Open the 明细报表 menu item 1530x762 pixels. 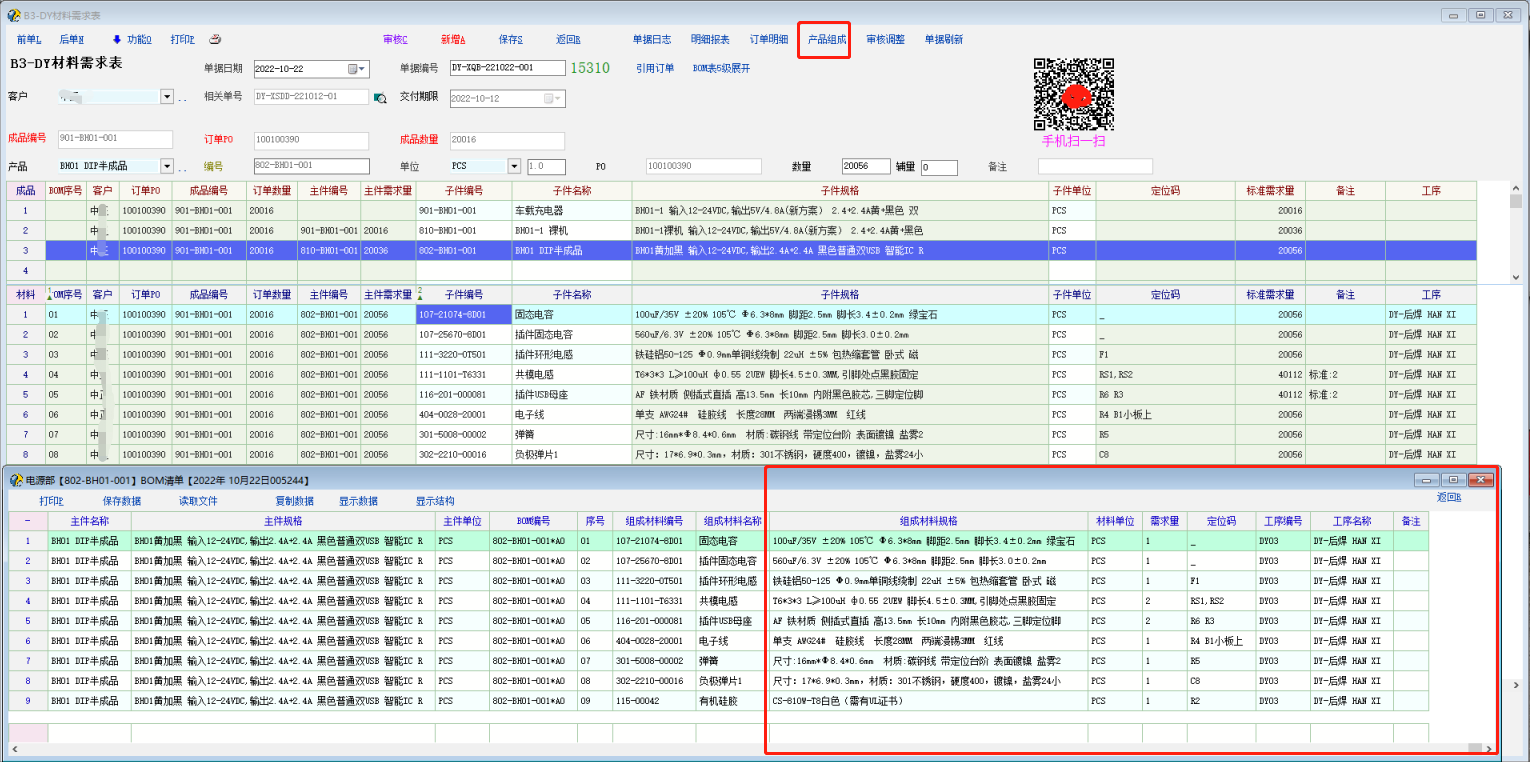[710, 40]
